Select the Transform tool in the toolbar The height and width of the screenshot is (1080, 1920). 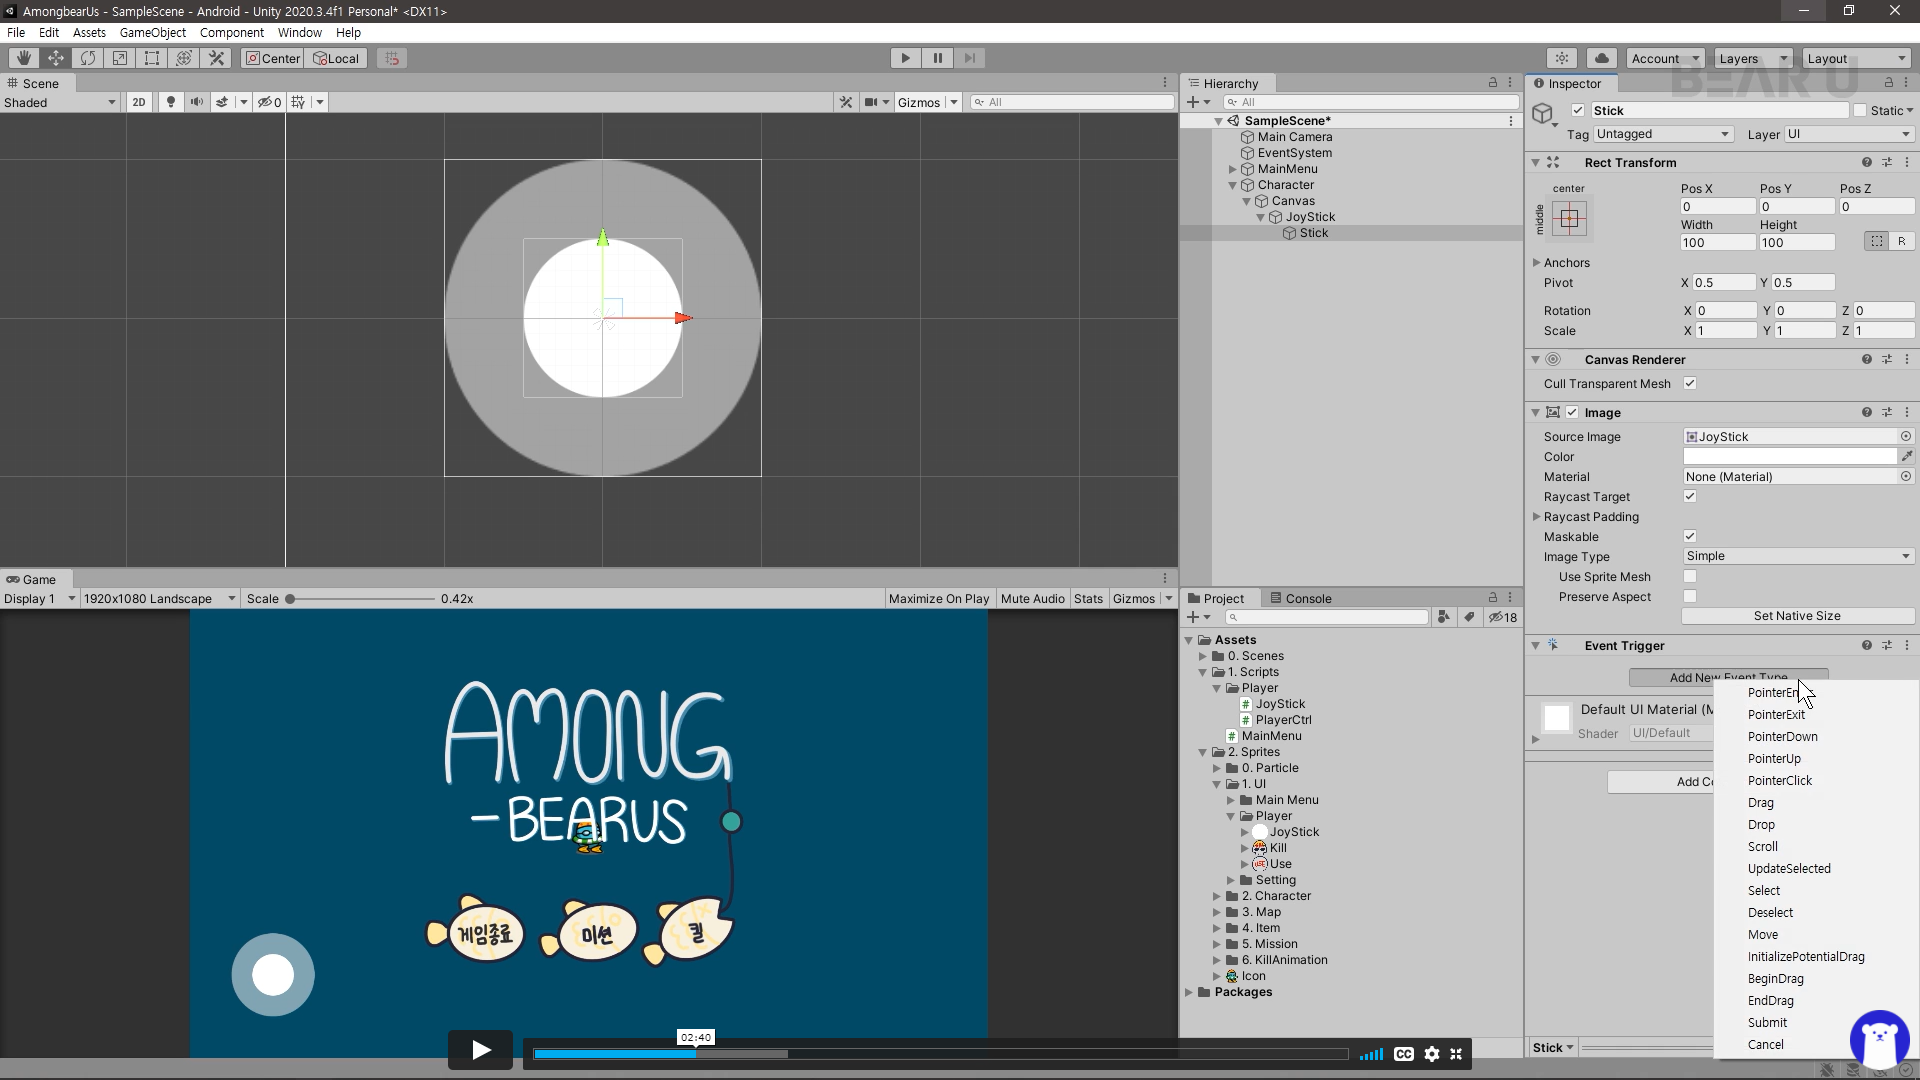[x=184, y=58]
